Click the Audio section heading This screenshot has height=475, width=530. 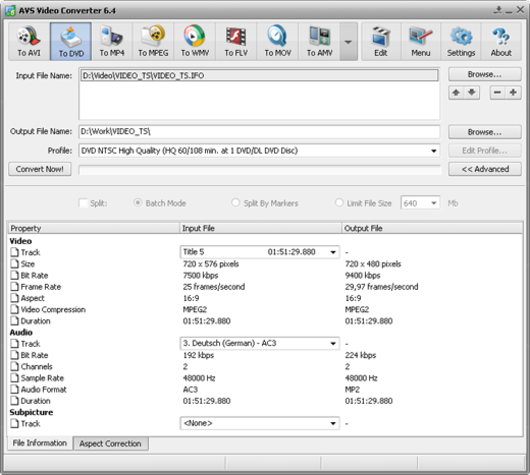(21, 332)
